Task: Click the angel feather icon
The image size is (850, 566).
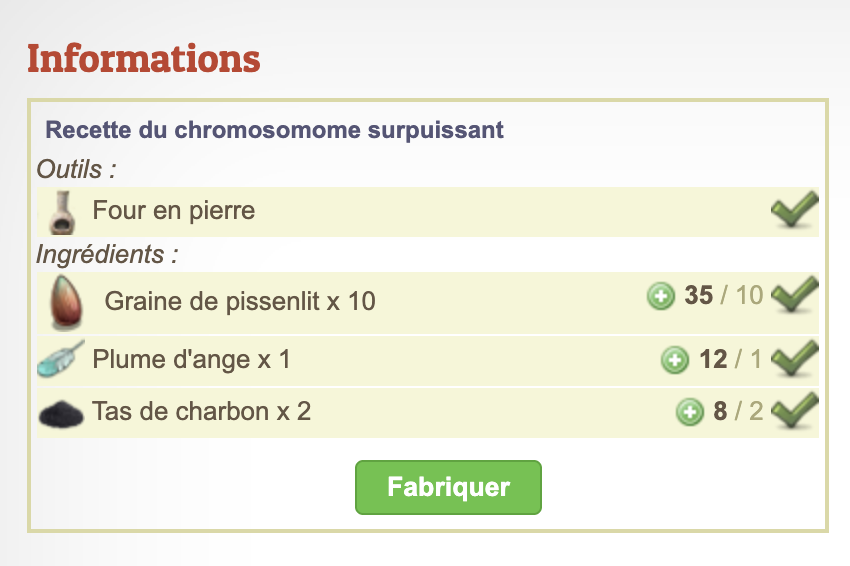Action: coord(59,358)
